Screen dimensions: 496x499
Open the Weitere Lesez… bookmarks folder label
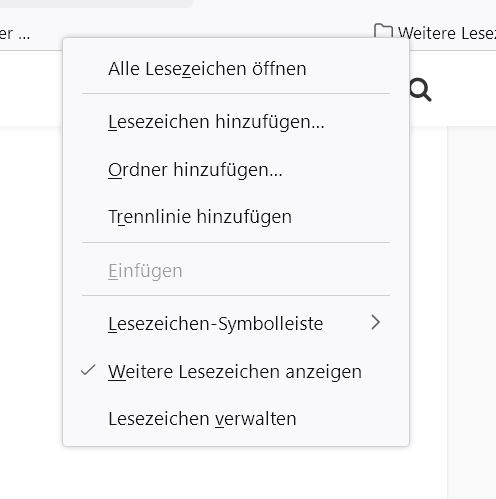click(x=447, y=33)
